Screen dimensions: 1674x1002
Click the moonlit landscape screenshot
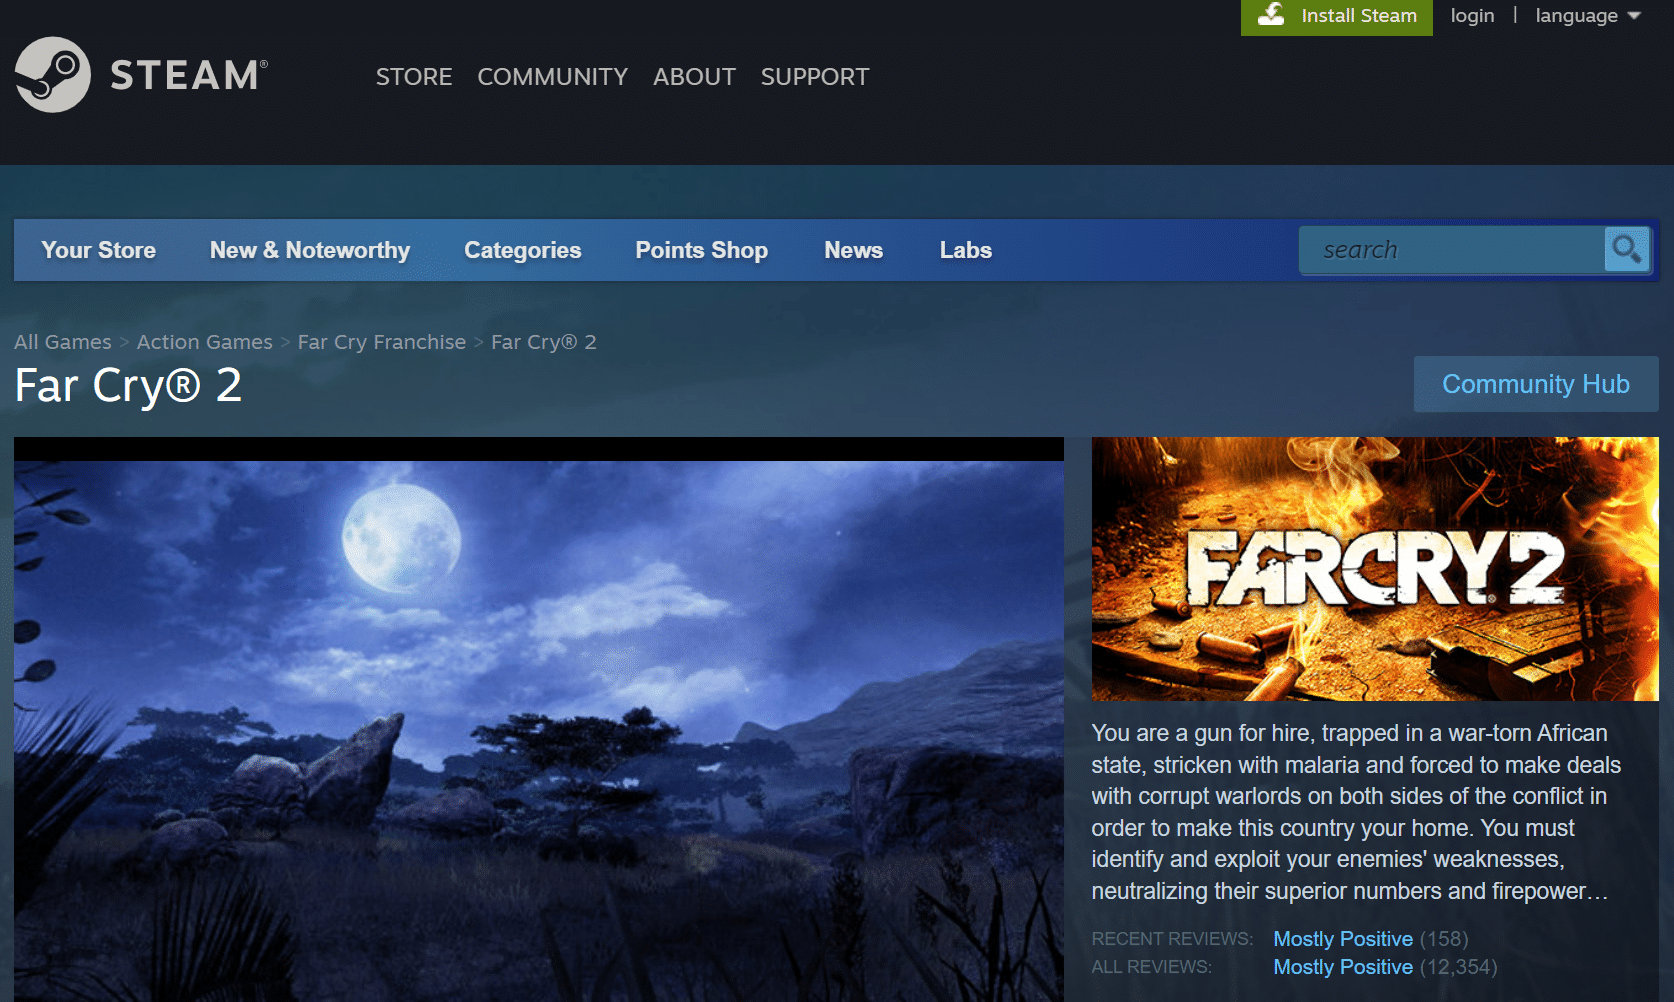(539, 720)
